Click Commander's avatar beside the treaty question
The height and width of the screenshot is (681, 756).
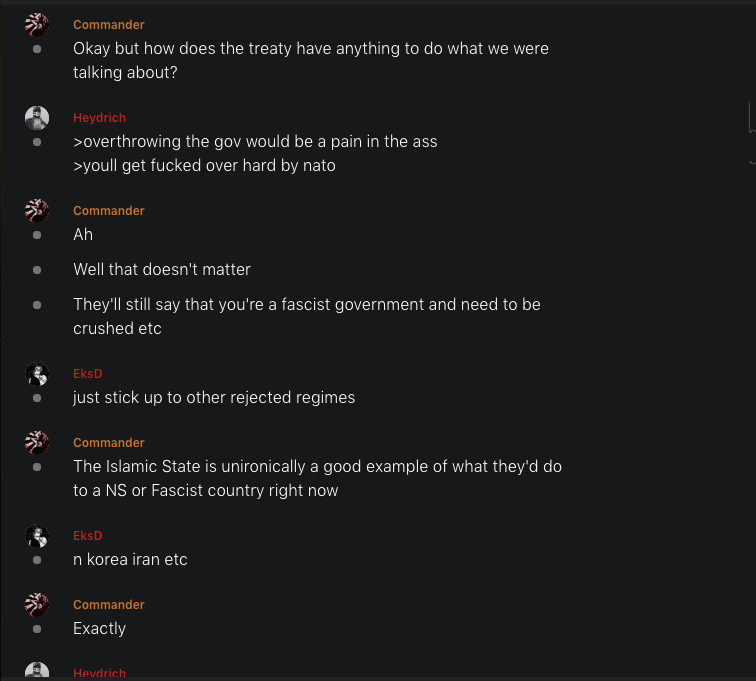point(37,25)
